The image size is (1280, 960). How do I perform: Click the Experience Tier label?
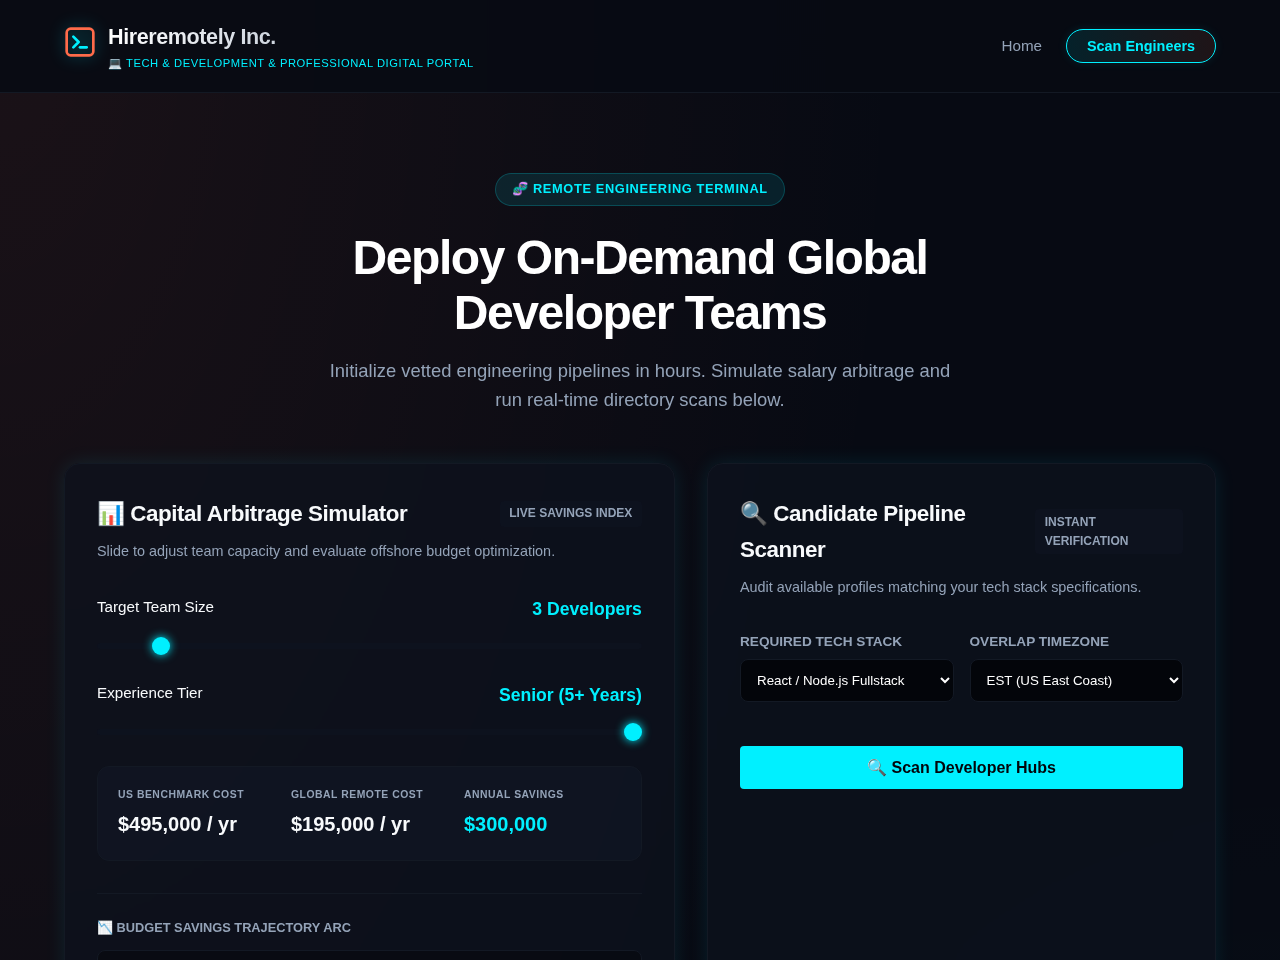click(149, 693)
